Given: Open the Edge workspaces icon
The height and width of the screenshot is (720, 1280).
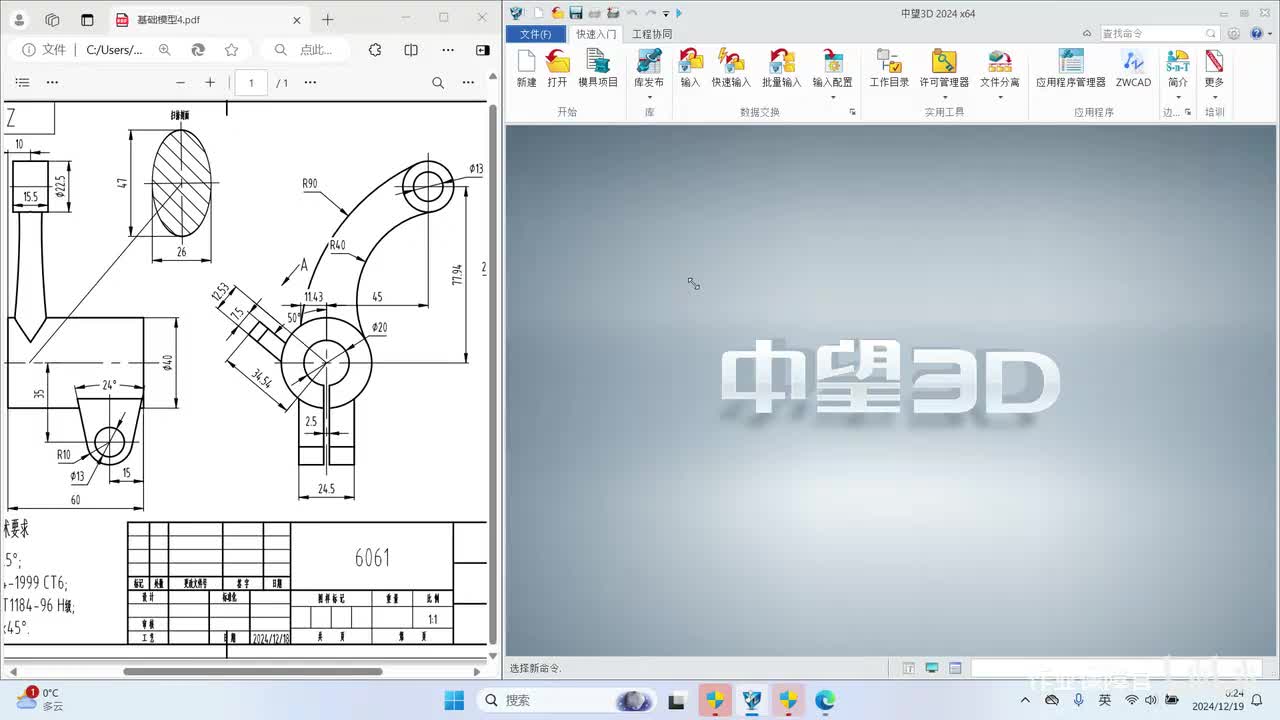Looking at the screenshot, I should [x=53, y=19].
